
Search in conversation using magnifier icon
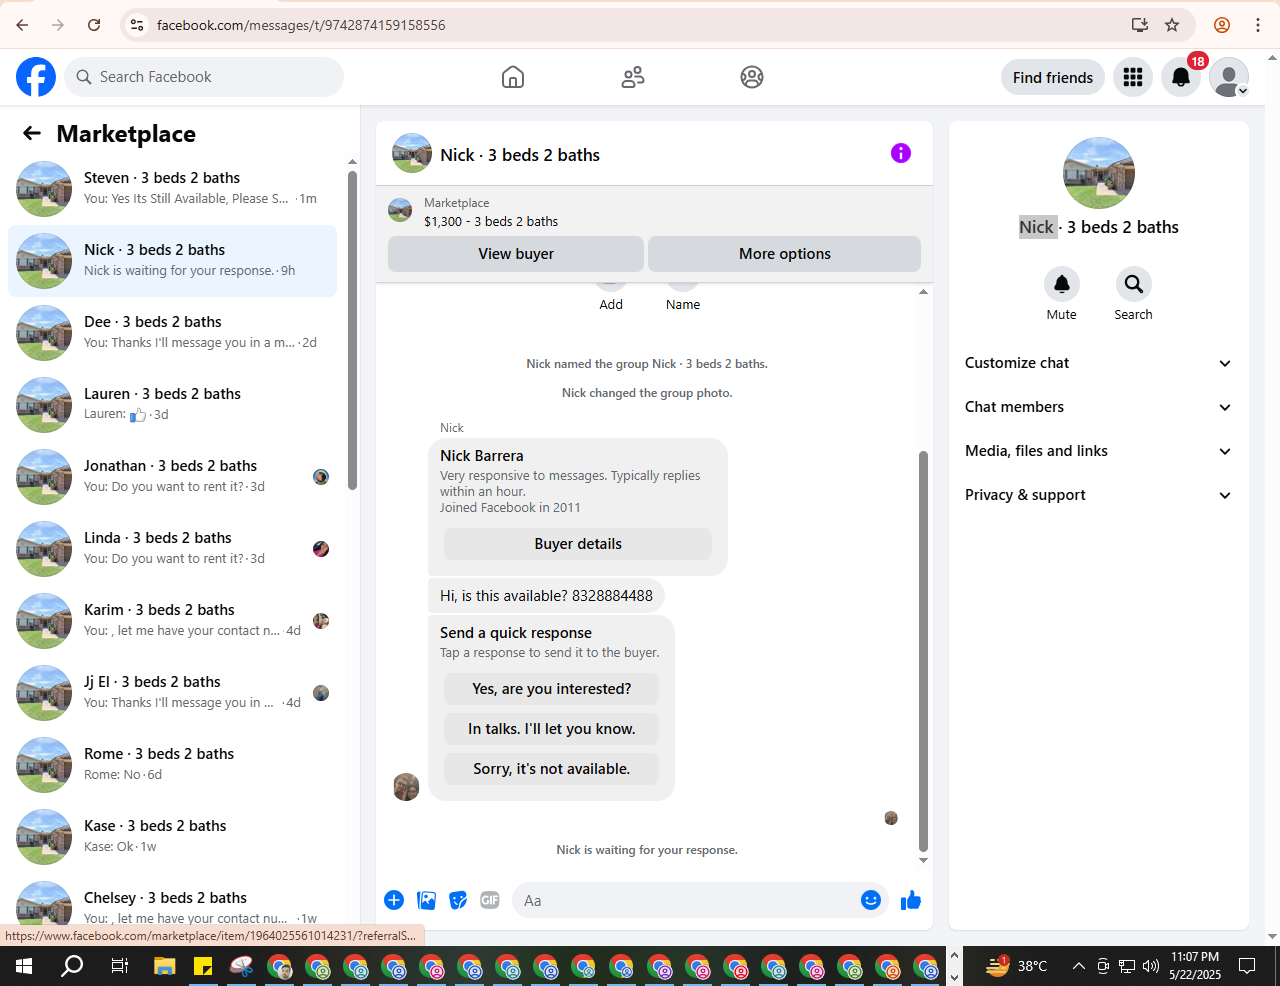coord(1134,284)
